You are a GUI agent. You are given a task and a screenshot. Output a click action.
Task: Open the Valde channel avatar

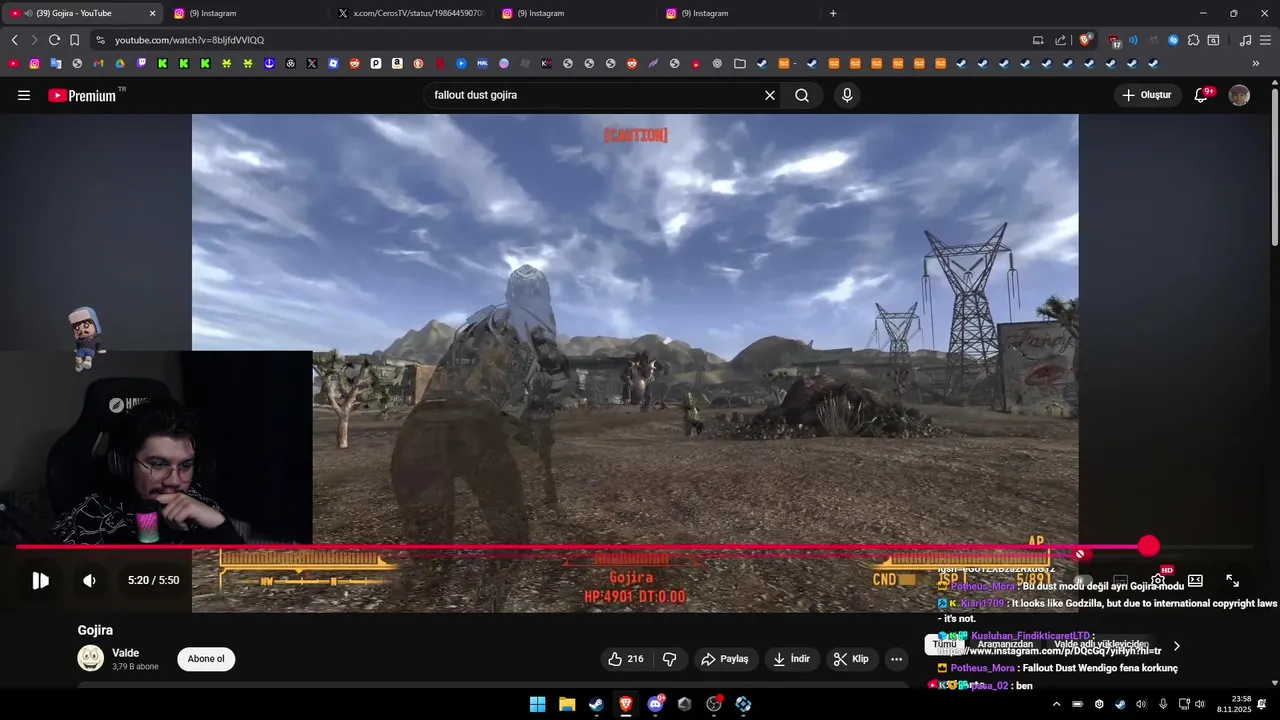point(91,658)
